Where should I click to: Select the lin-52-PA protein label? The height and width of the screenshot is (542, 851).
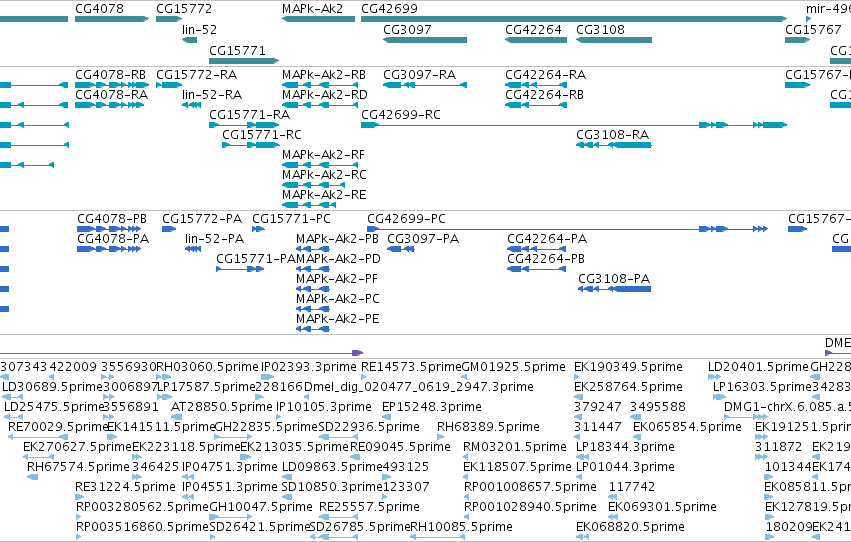[x=214, y=239]
